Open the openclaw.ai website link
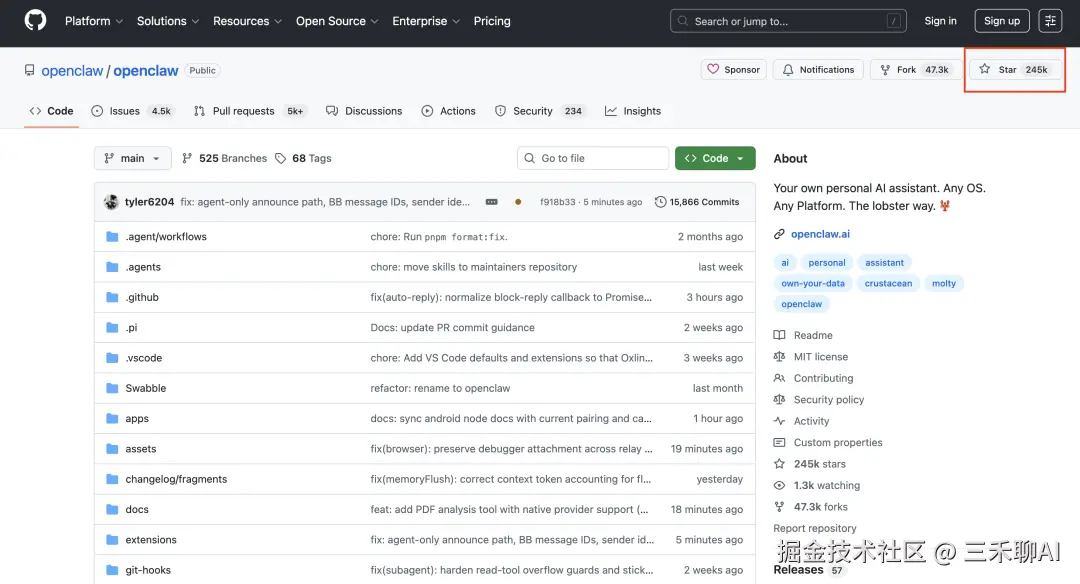The image size is (1080, 584). [x=820, y=234]
